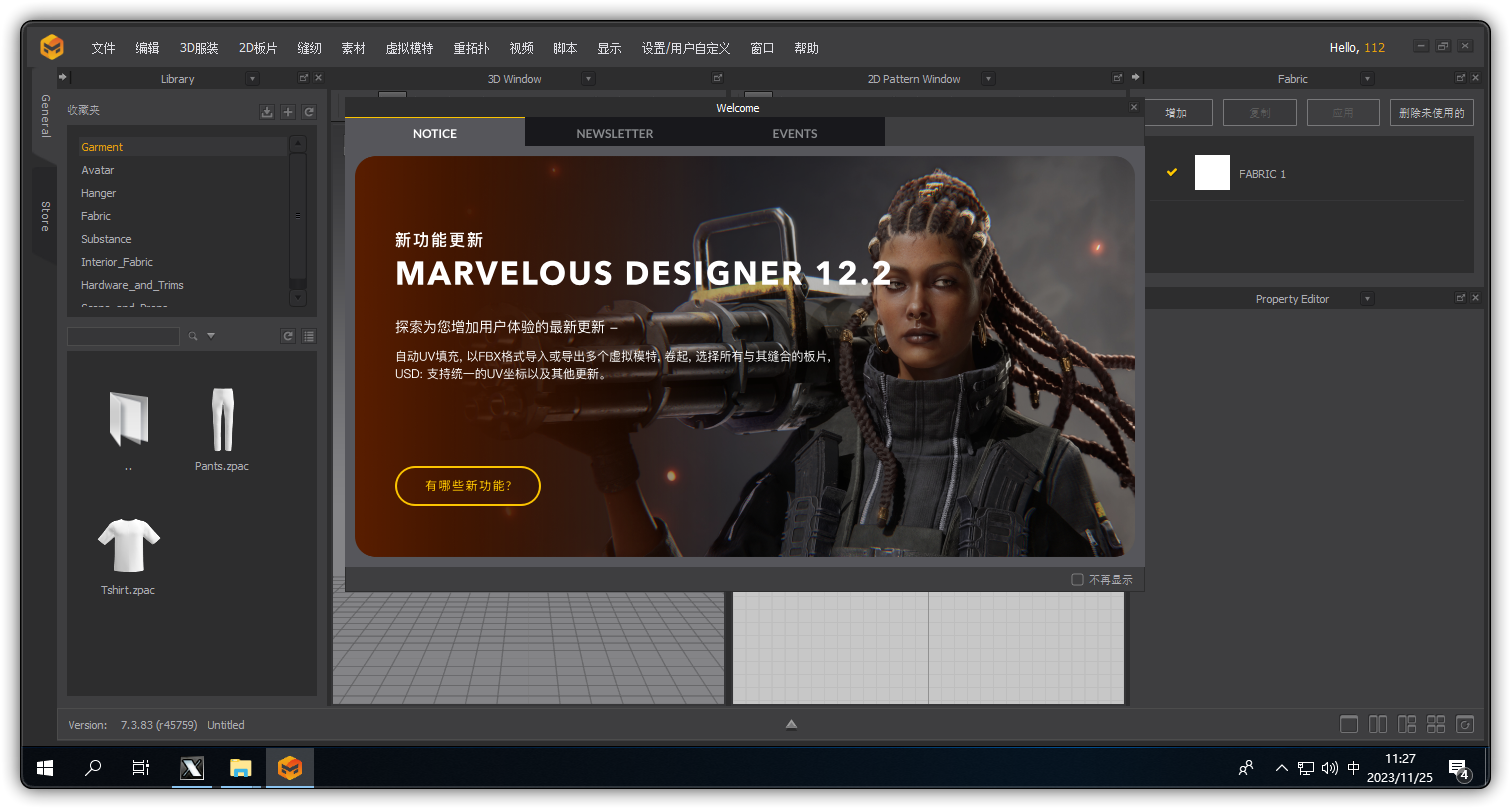Open the 3D Window dropdown menu
The height and width of the screenshot is (809, 1511).
[588, 78]
